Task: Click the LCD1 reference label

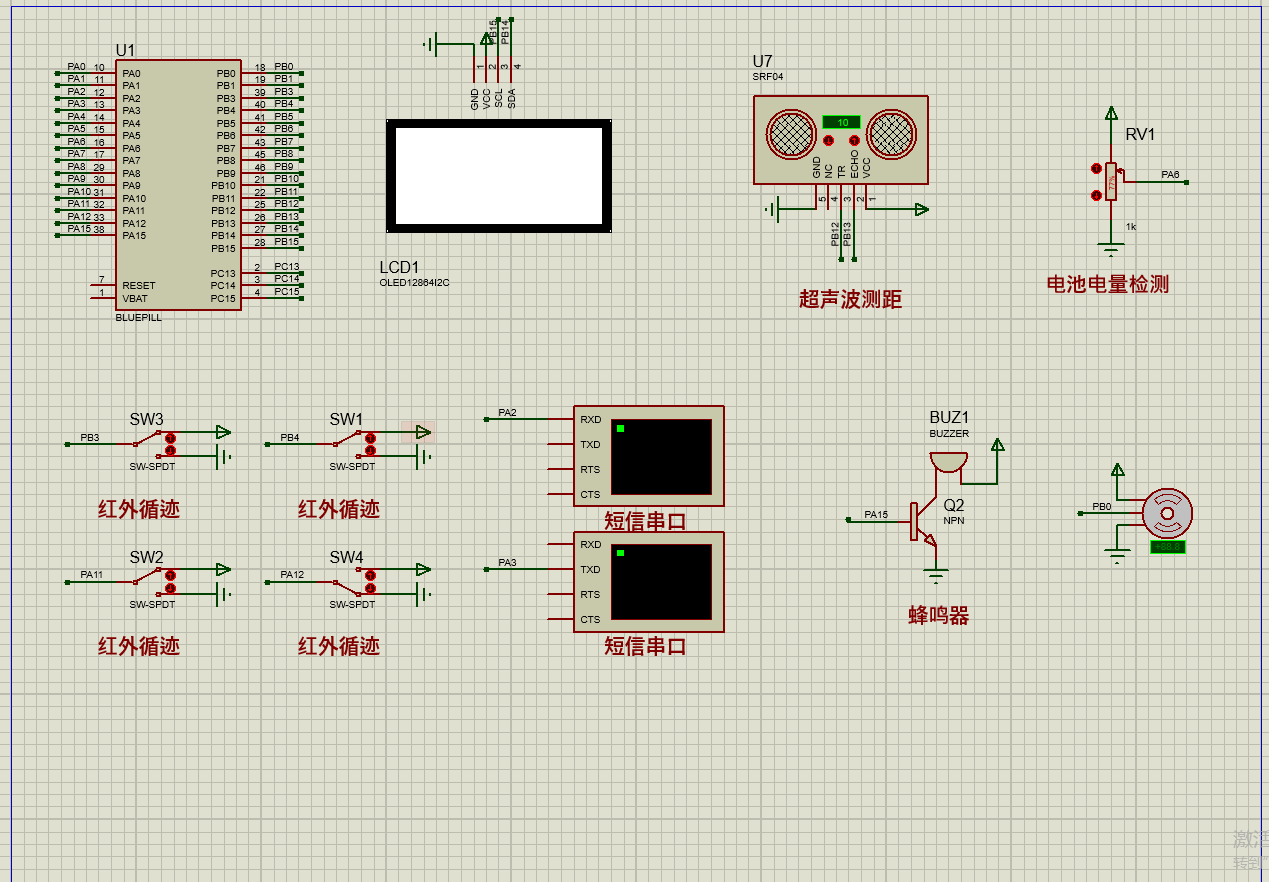Action: click(x=400, y=267)
